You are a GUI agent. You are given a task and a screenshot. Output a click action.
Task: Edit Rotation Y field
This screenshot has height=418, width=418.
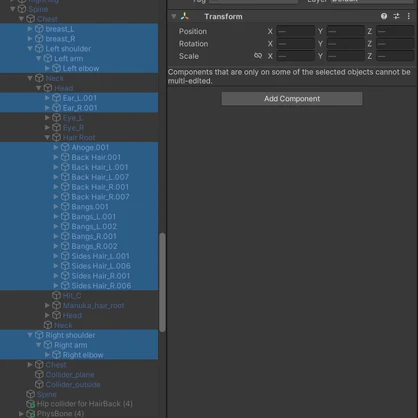(345, 44)
